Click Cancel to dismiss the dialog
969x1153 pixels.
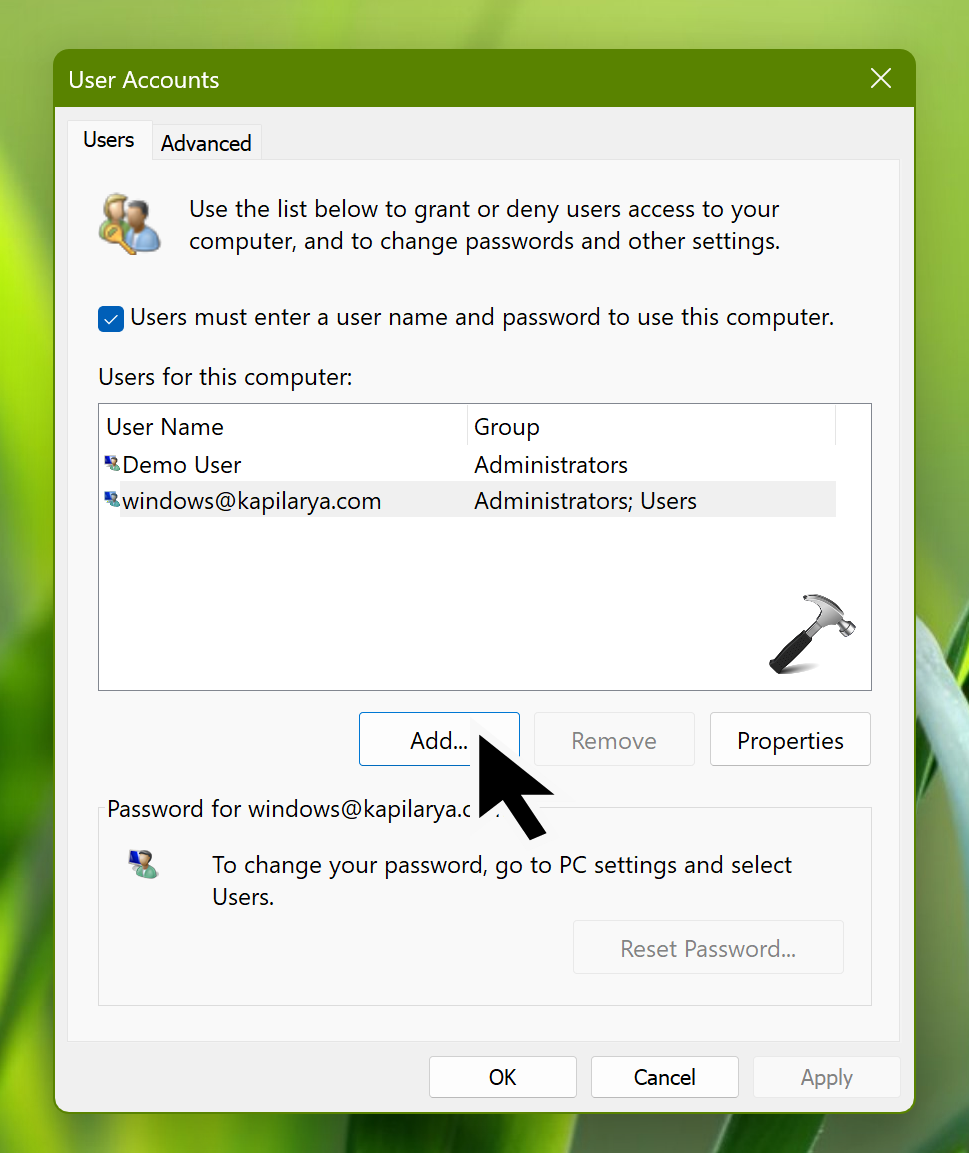(x=665, y=1077)
